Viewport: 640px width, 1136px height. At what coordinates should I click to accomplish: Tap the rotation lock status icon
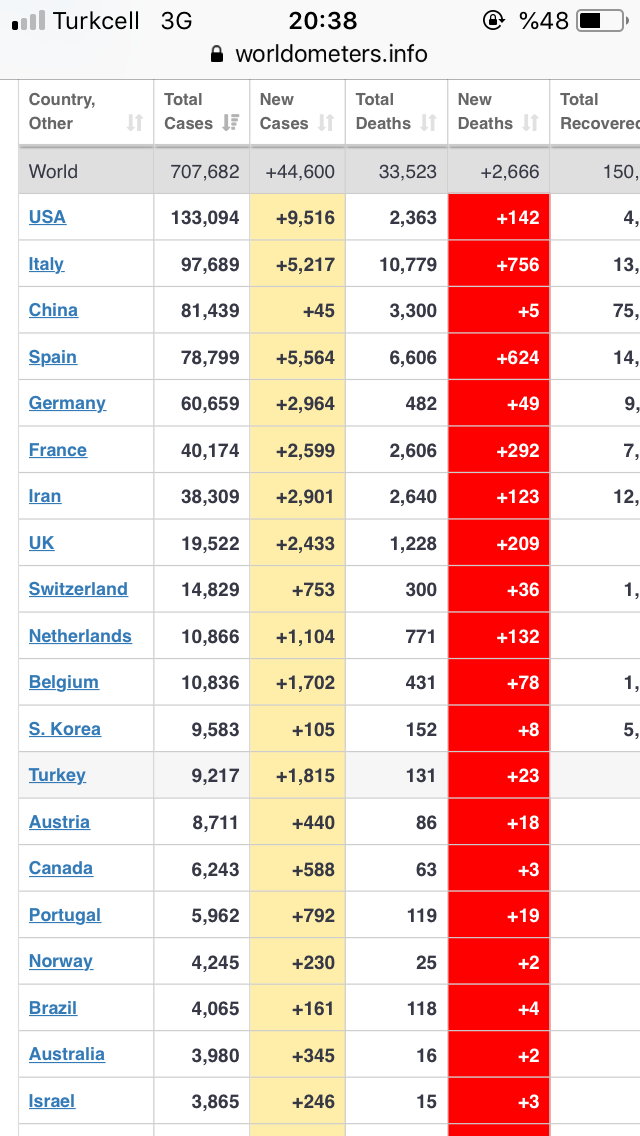(494, 20)
